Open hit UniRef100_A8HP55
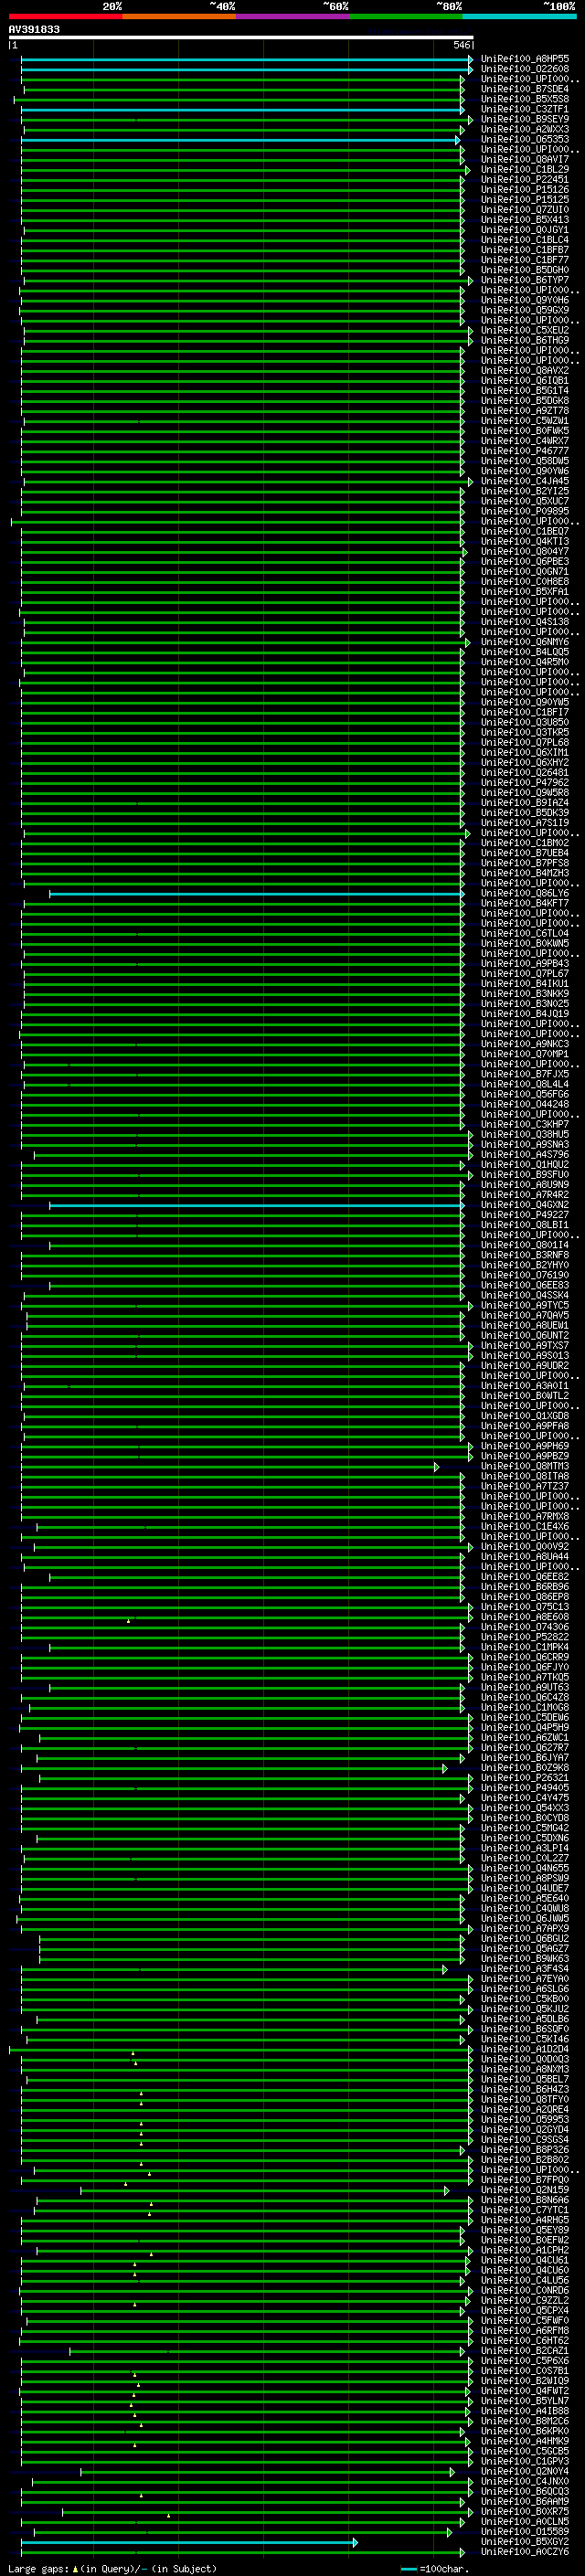 pos(525,59)
